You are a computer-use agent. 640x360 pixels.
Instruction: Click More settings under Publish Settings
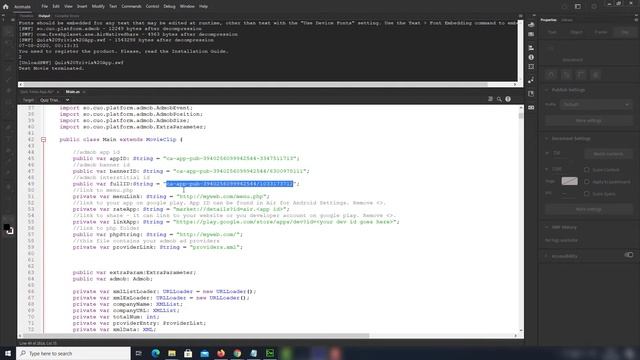pyautogui.click(x=589, y=121)
